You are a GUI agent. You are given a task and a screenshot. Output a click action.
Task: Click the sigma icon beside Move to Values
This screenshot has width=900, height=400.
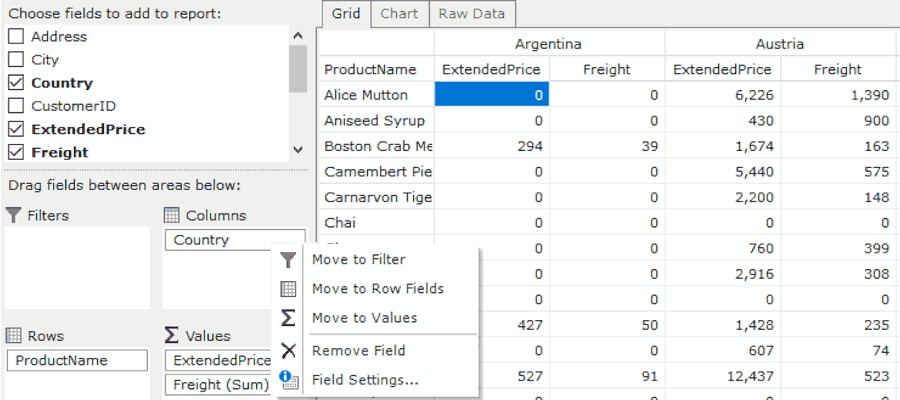point(288,318)
